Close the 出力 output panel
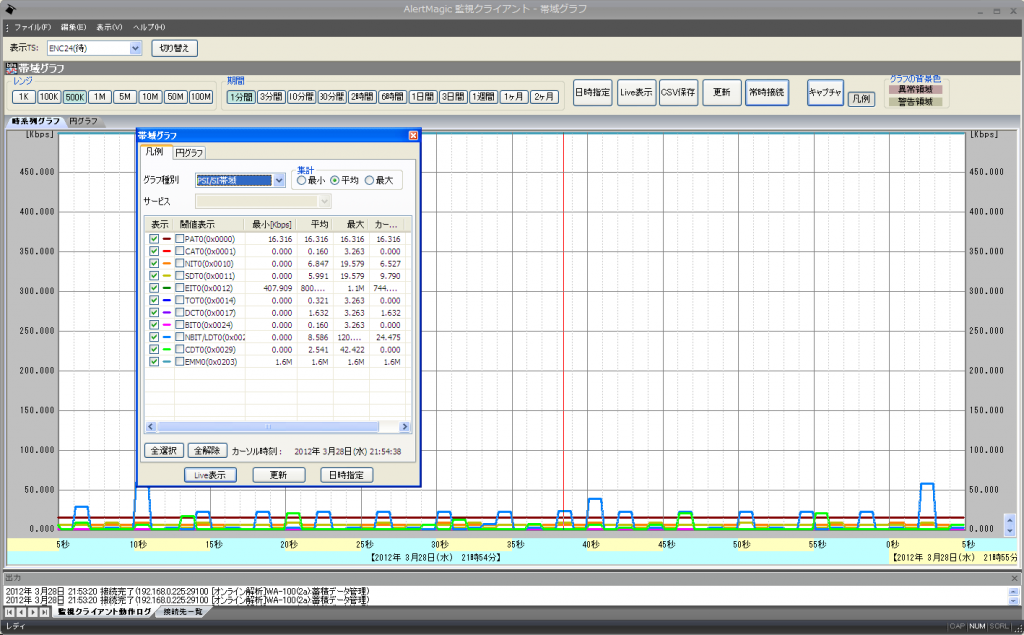This screenshot has width=1024, height=635. [1014, 578]
